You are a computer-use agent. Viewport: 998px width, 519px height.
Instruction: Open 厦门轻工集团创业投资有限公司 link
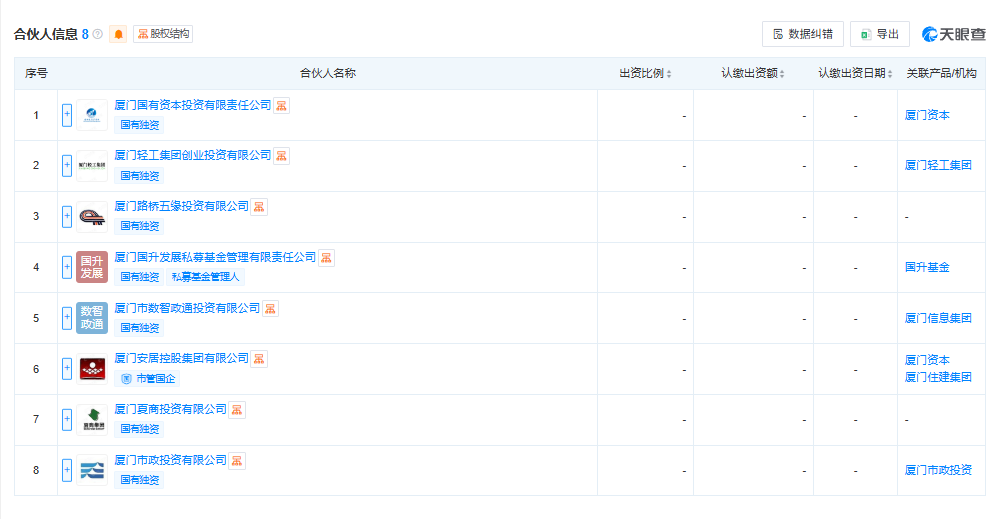(193, 155)
